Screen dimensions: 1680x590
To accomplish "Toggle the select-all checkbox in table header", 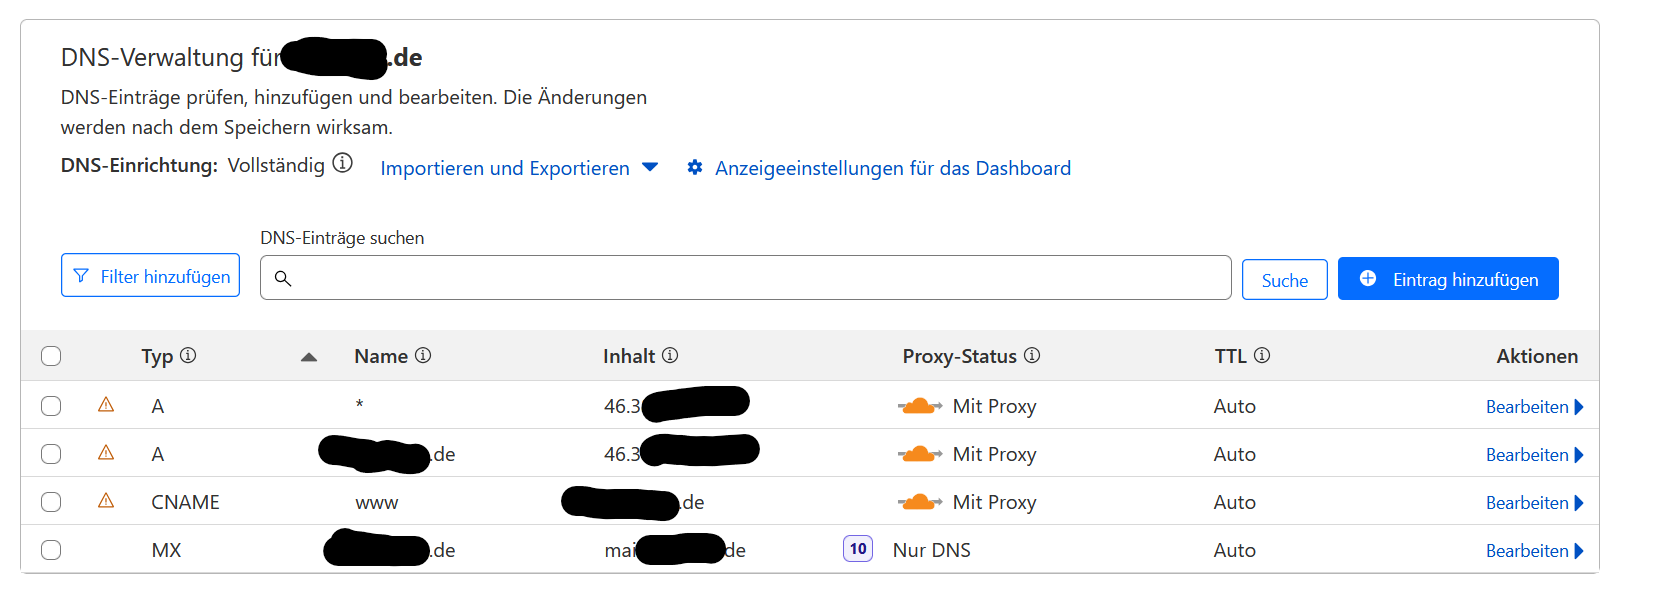I will click(51, 356).
